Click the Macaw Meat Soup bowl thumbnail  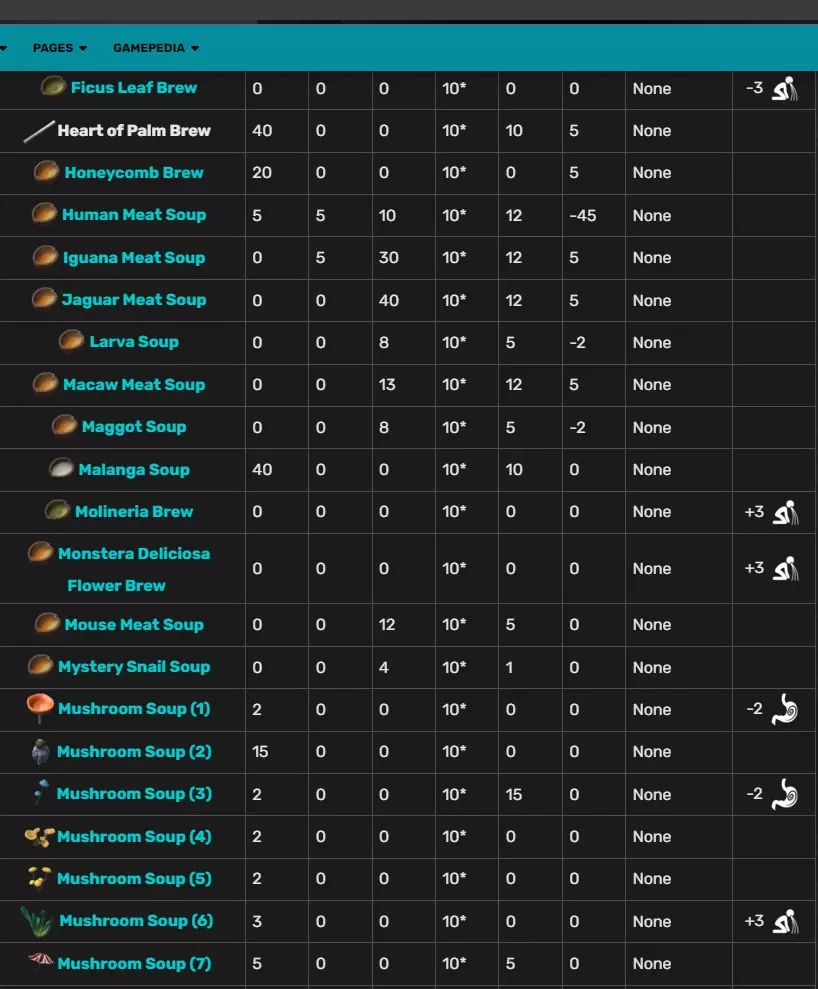[45, 384]
